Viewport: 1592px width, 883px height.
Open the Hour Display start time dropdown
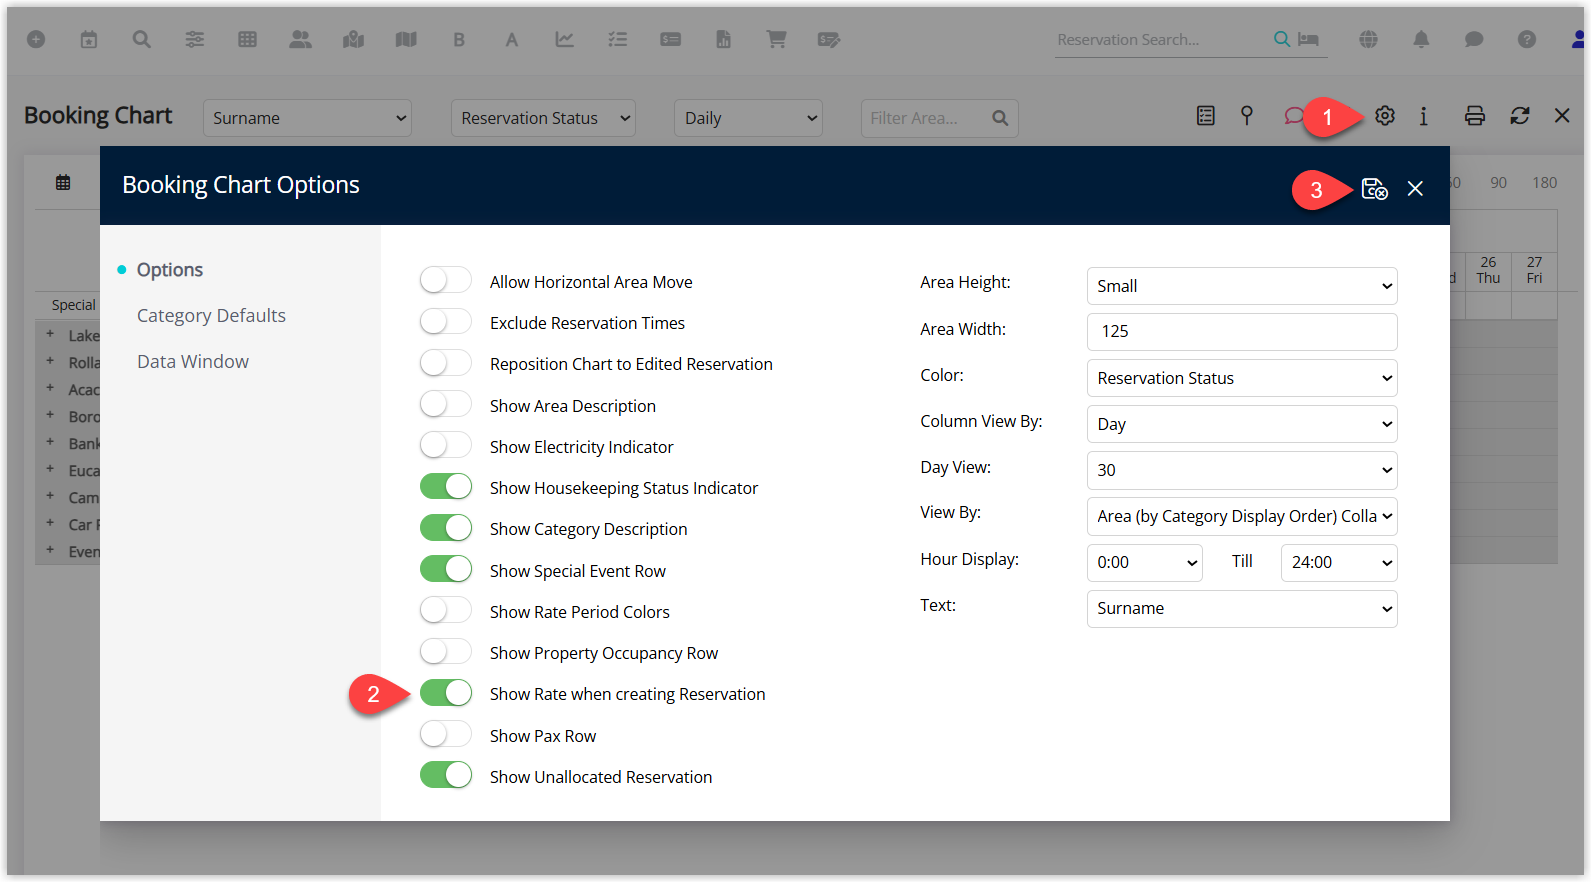pyautogui.click(x=1145, y=562)
